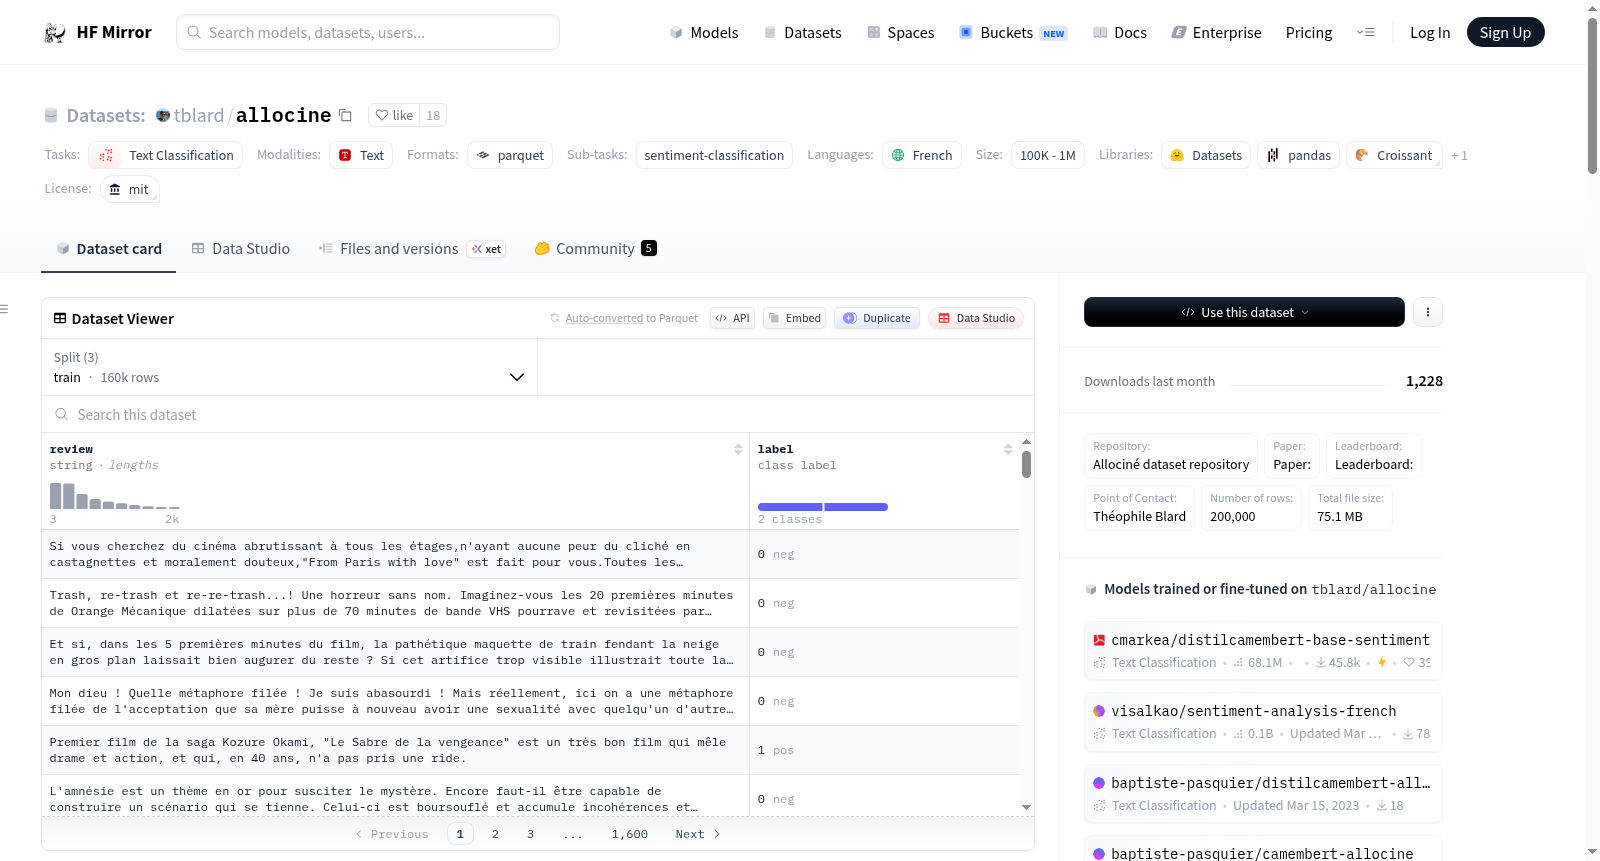Open Spaces from the top navigation
This screenshot has width=1600, height=861.
pos(901,33)
